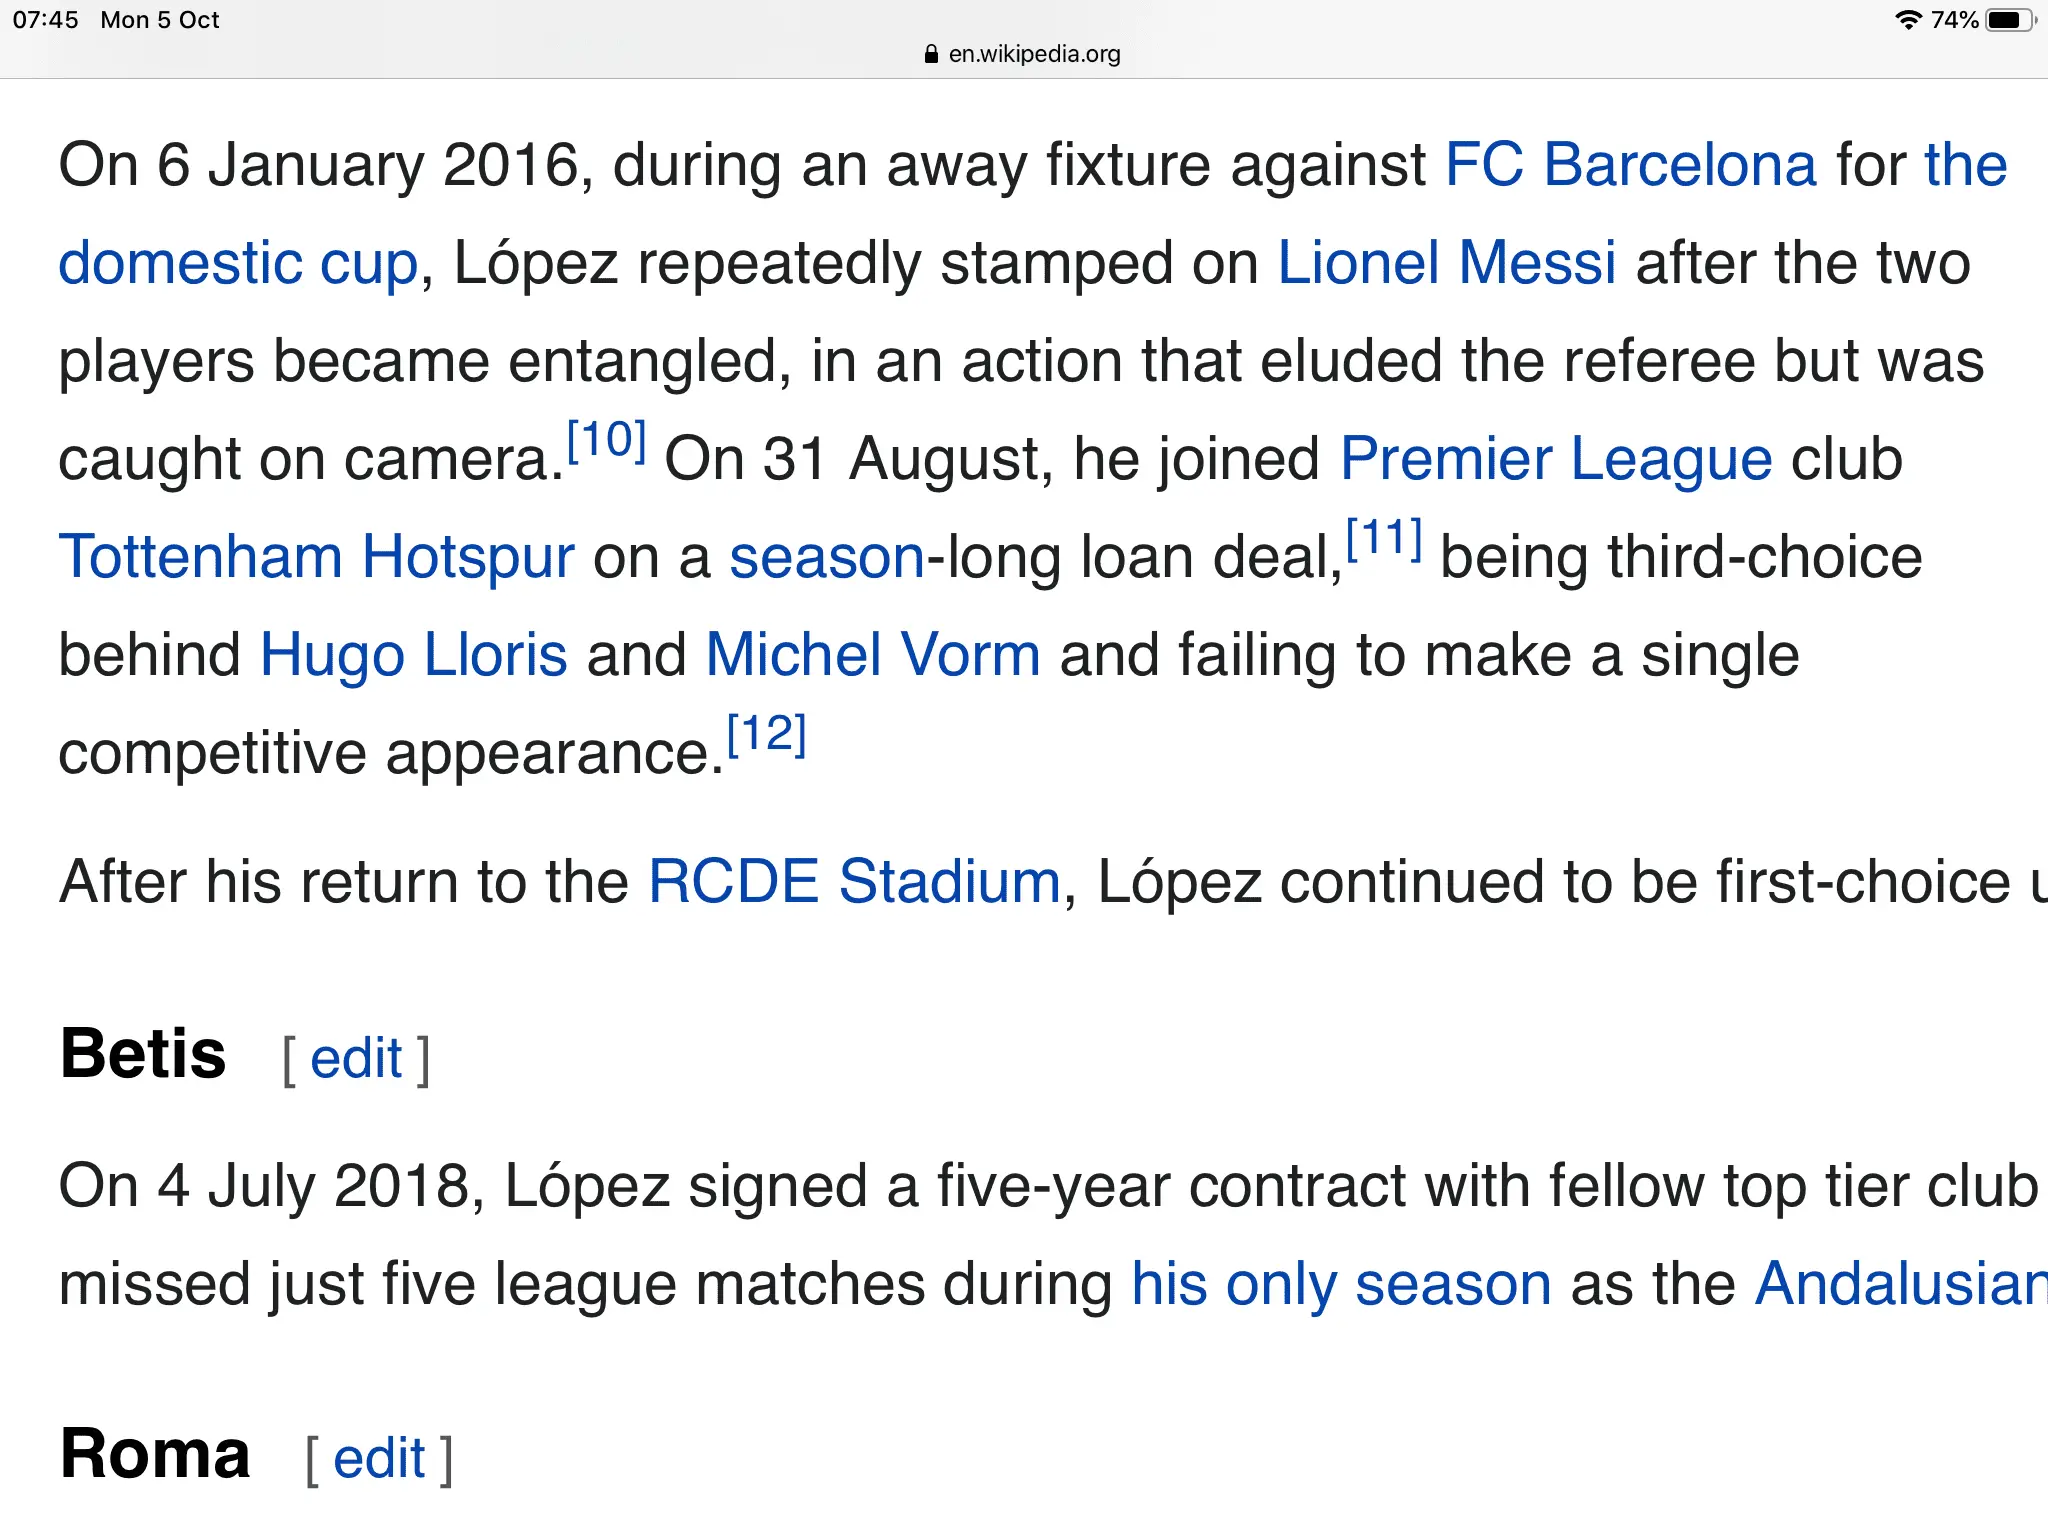Screen dimensions: 2048x1536
Task: Open the RCDE Stadium link
Action: (854, 882)
